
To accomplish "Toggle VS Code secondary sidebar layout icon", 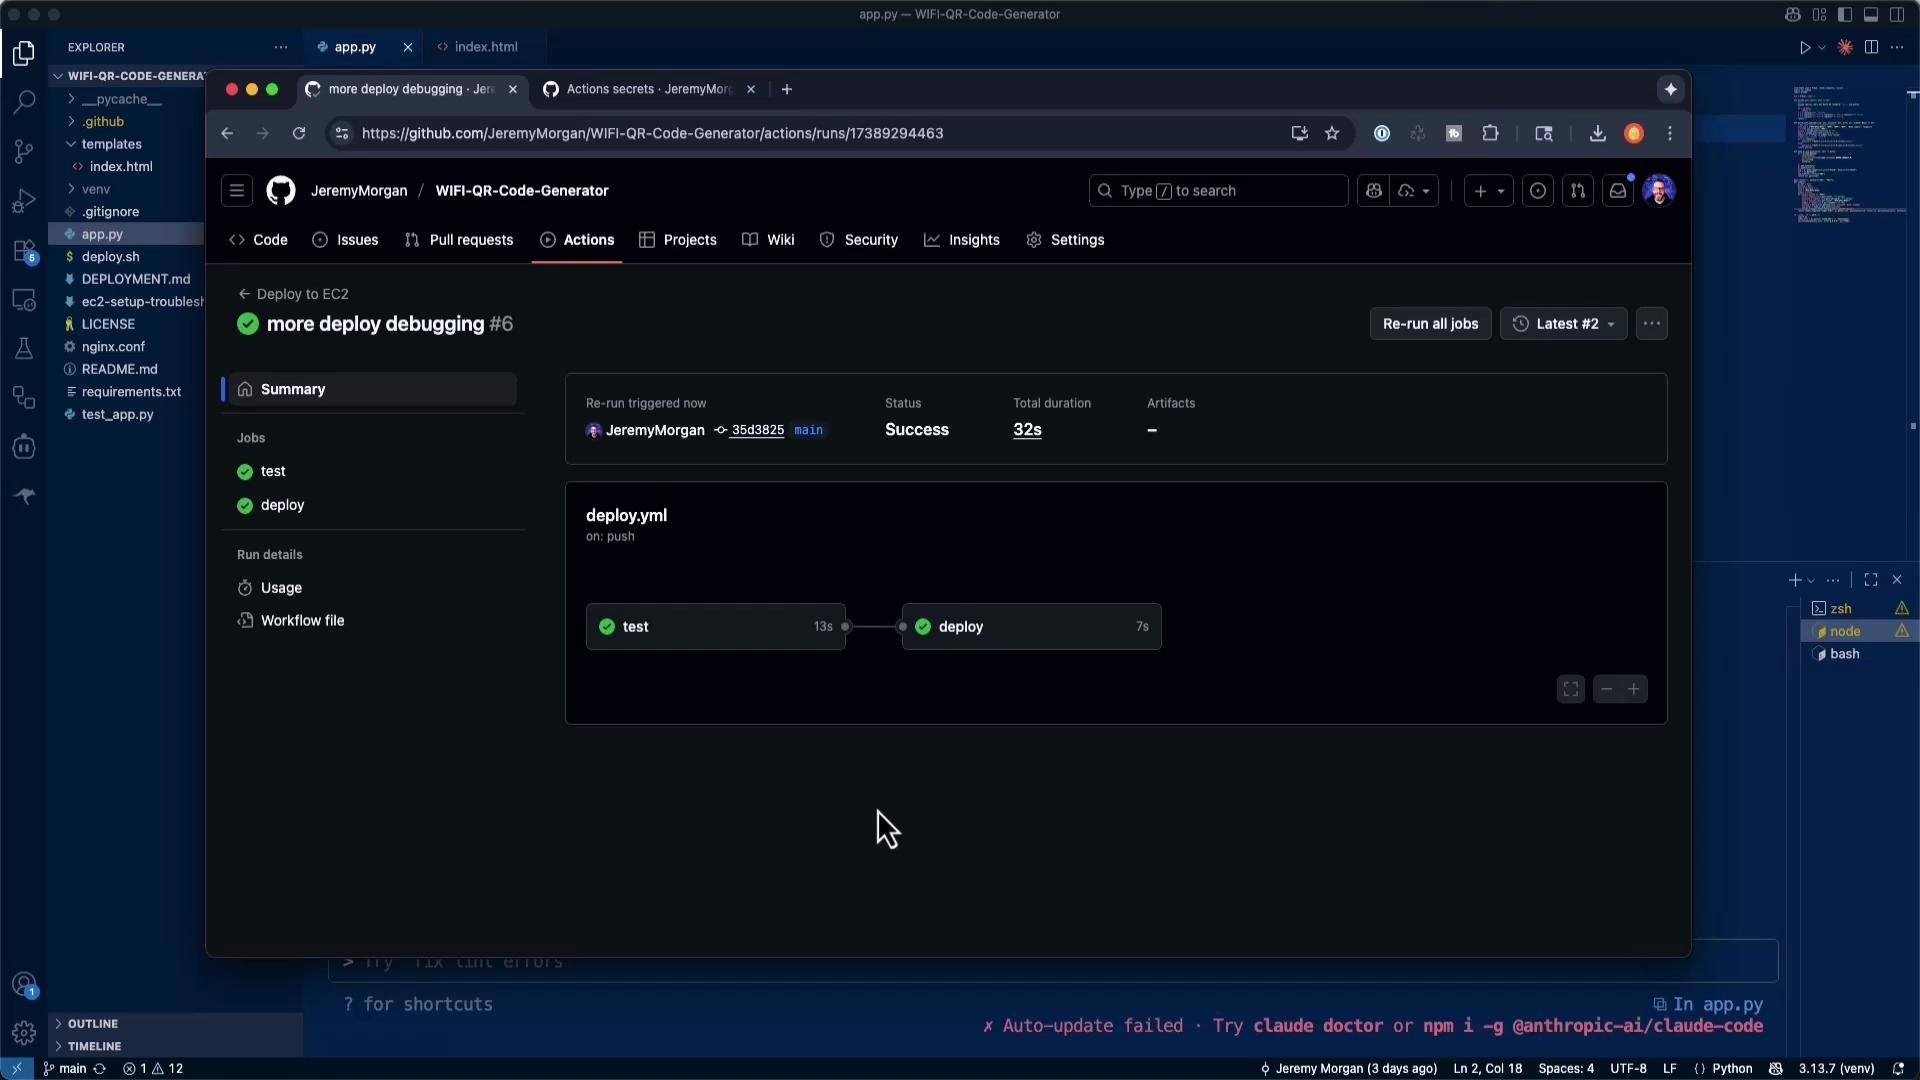I will [x=1897, y=15].
